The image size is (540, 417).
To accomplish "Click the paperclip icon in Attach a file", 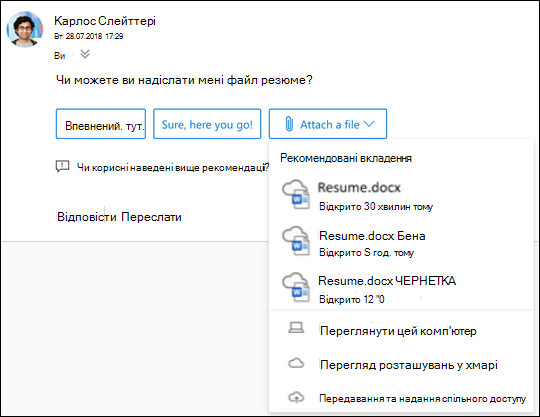I will (289, 124).
